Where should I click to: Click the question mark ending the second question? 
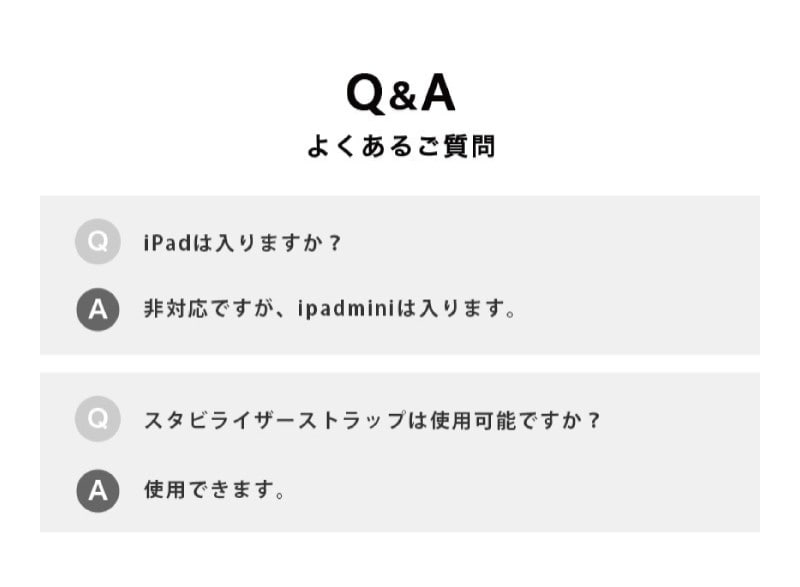594,420
